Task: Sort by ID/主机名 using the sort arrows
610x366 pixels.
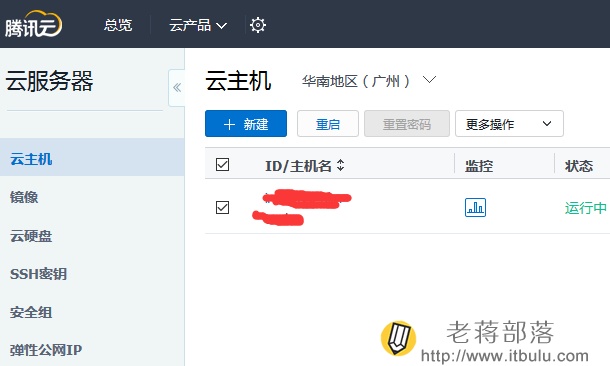Action: tap(340, 165)
